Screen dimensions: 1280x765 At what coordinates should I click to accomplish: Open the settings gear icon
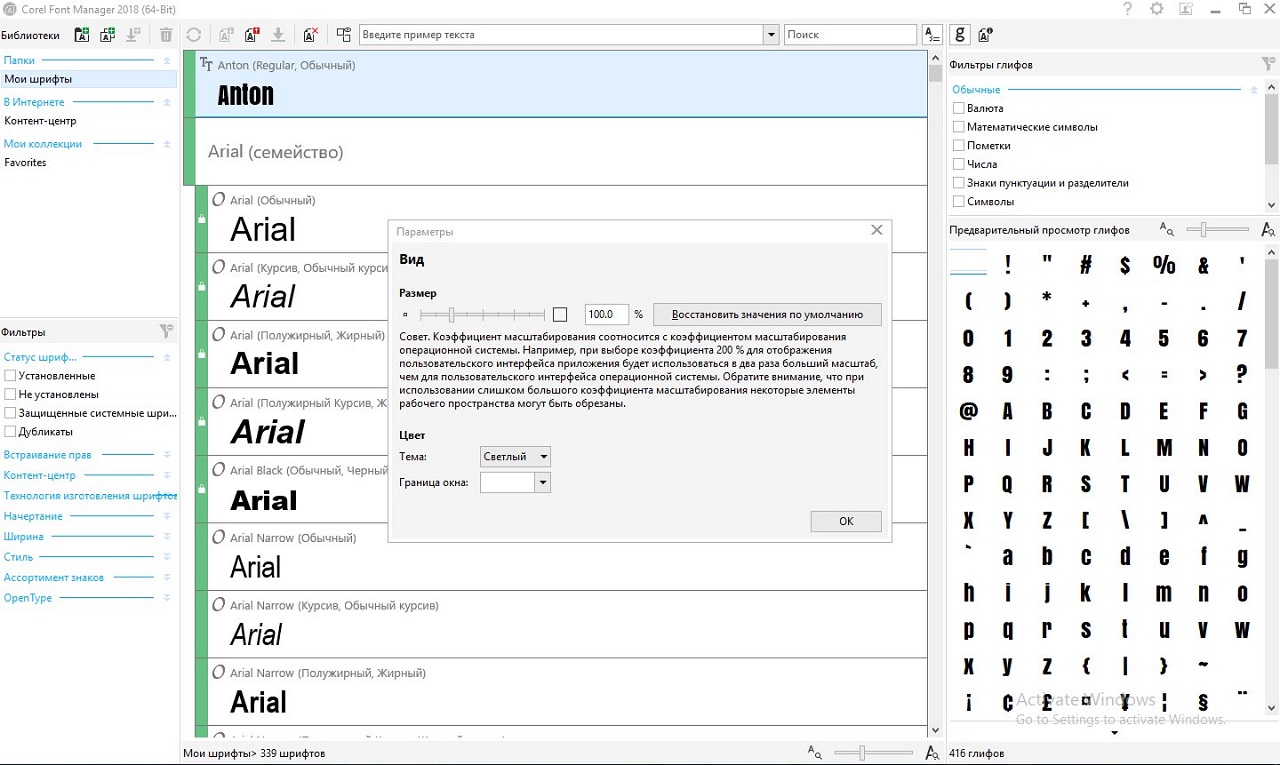click(x=1157, y=9)
